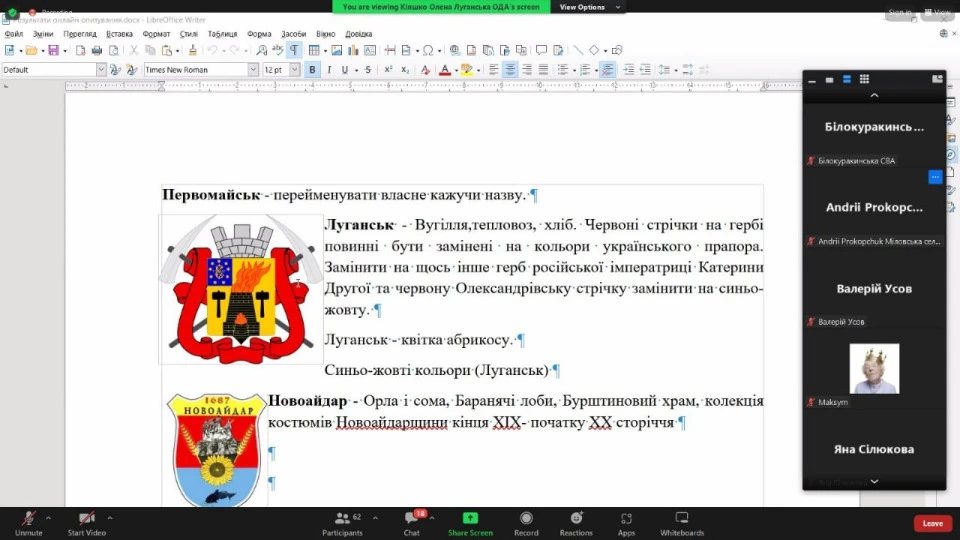
Task: Expand the Font Color dropdown arrow
Action: (457, 70)
